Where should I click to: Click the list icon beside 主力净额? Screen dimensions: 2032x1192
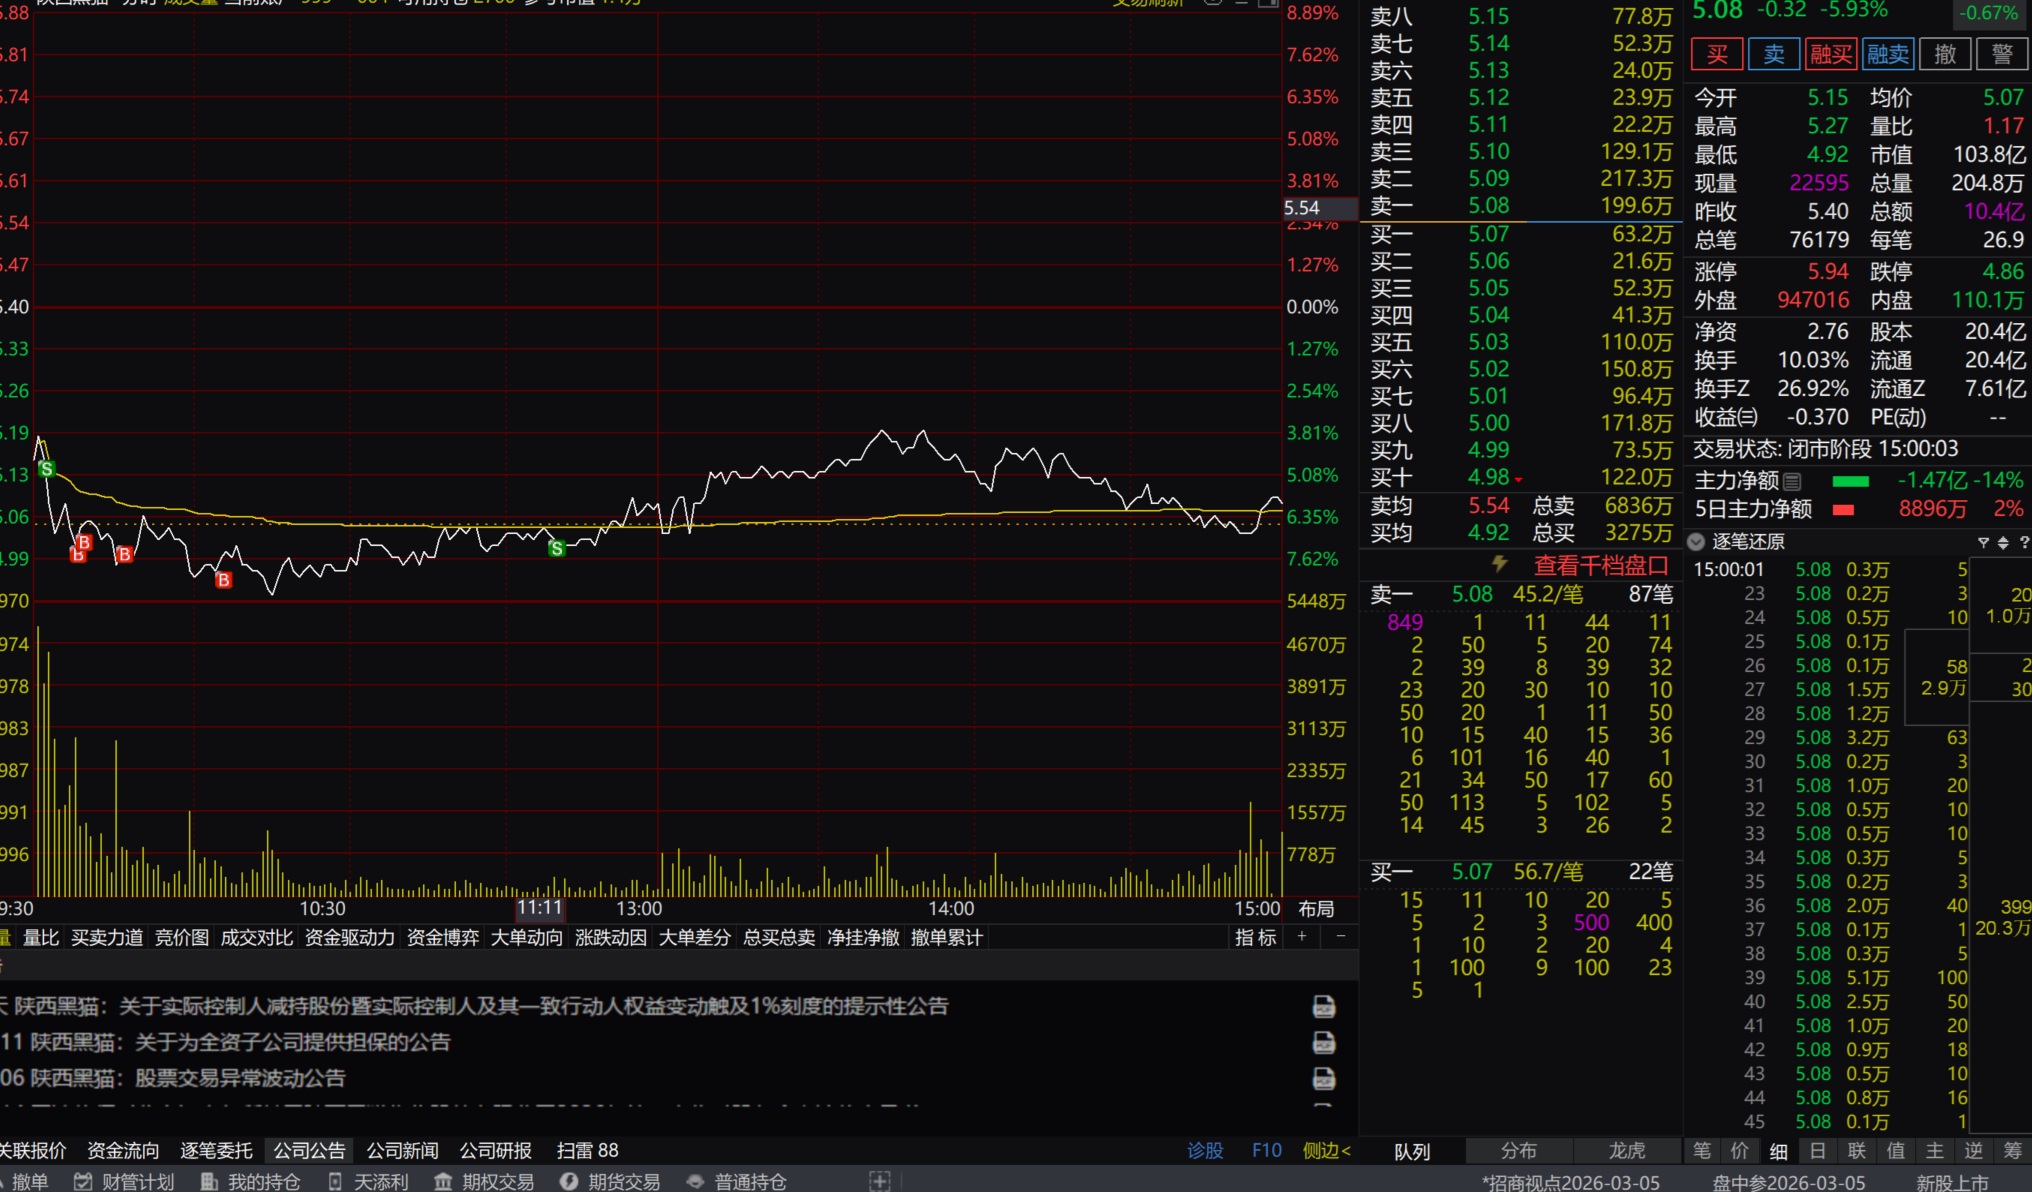pos(1792,481)
